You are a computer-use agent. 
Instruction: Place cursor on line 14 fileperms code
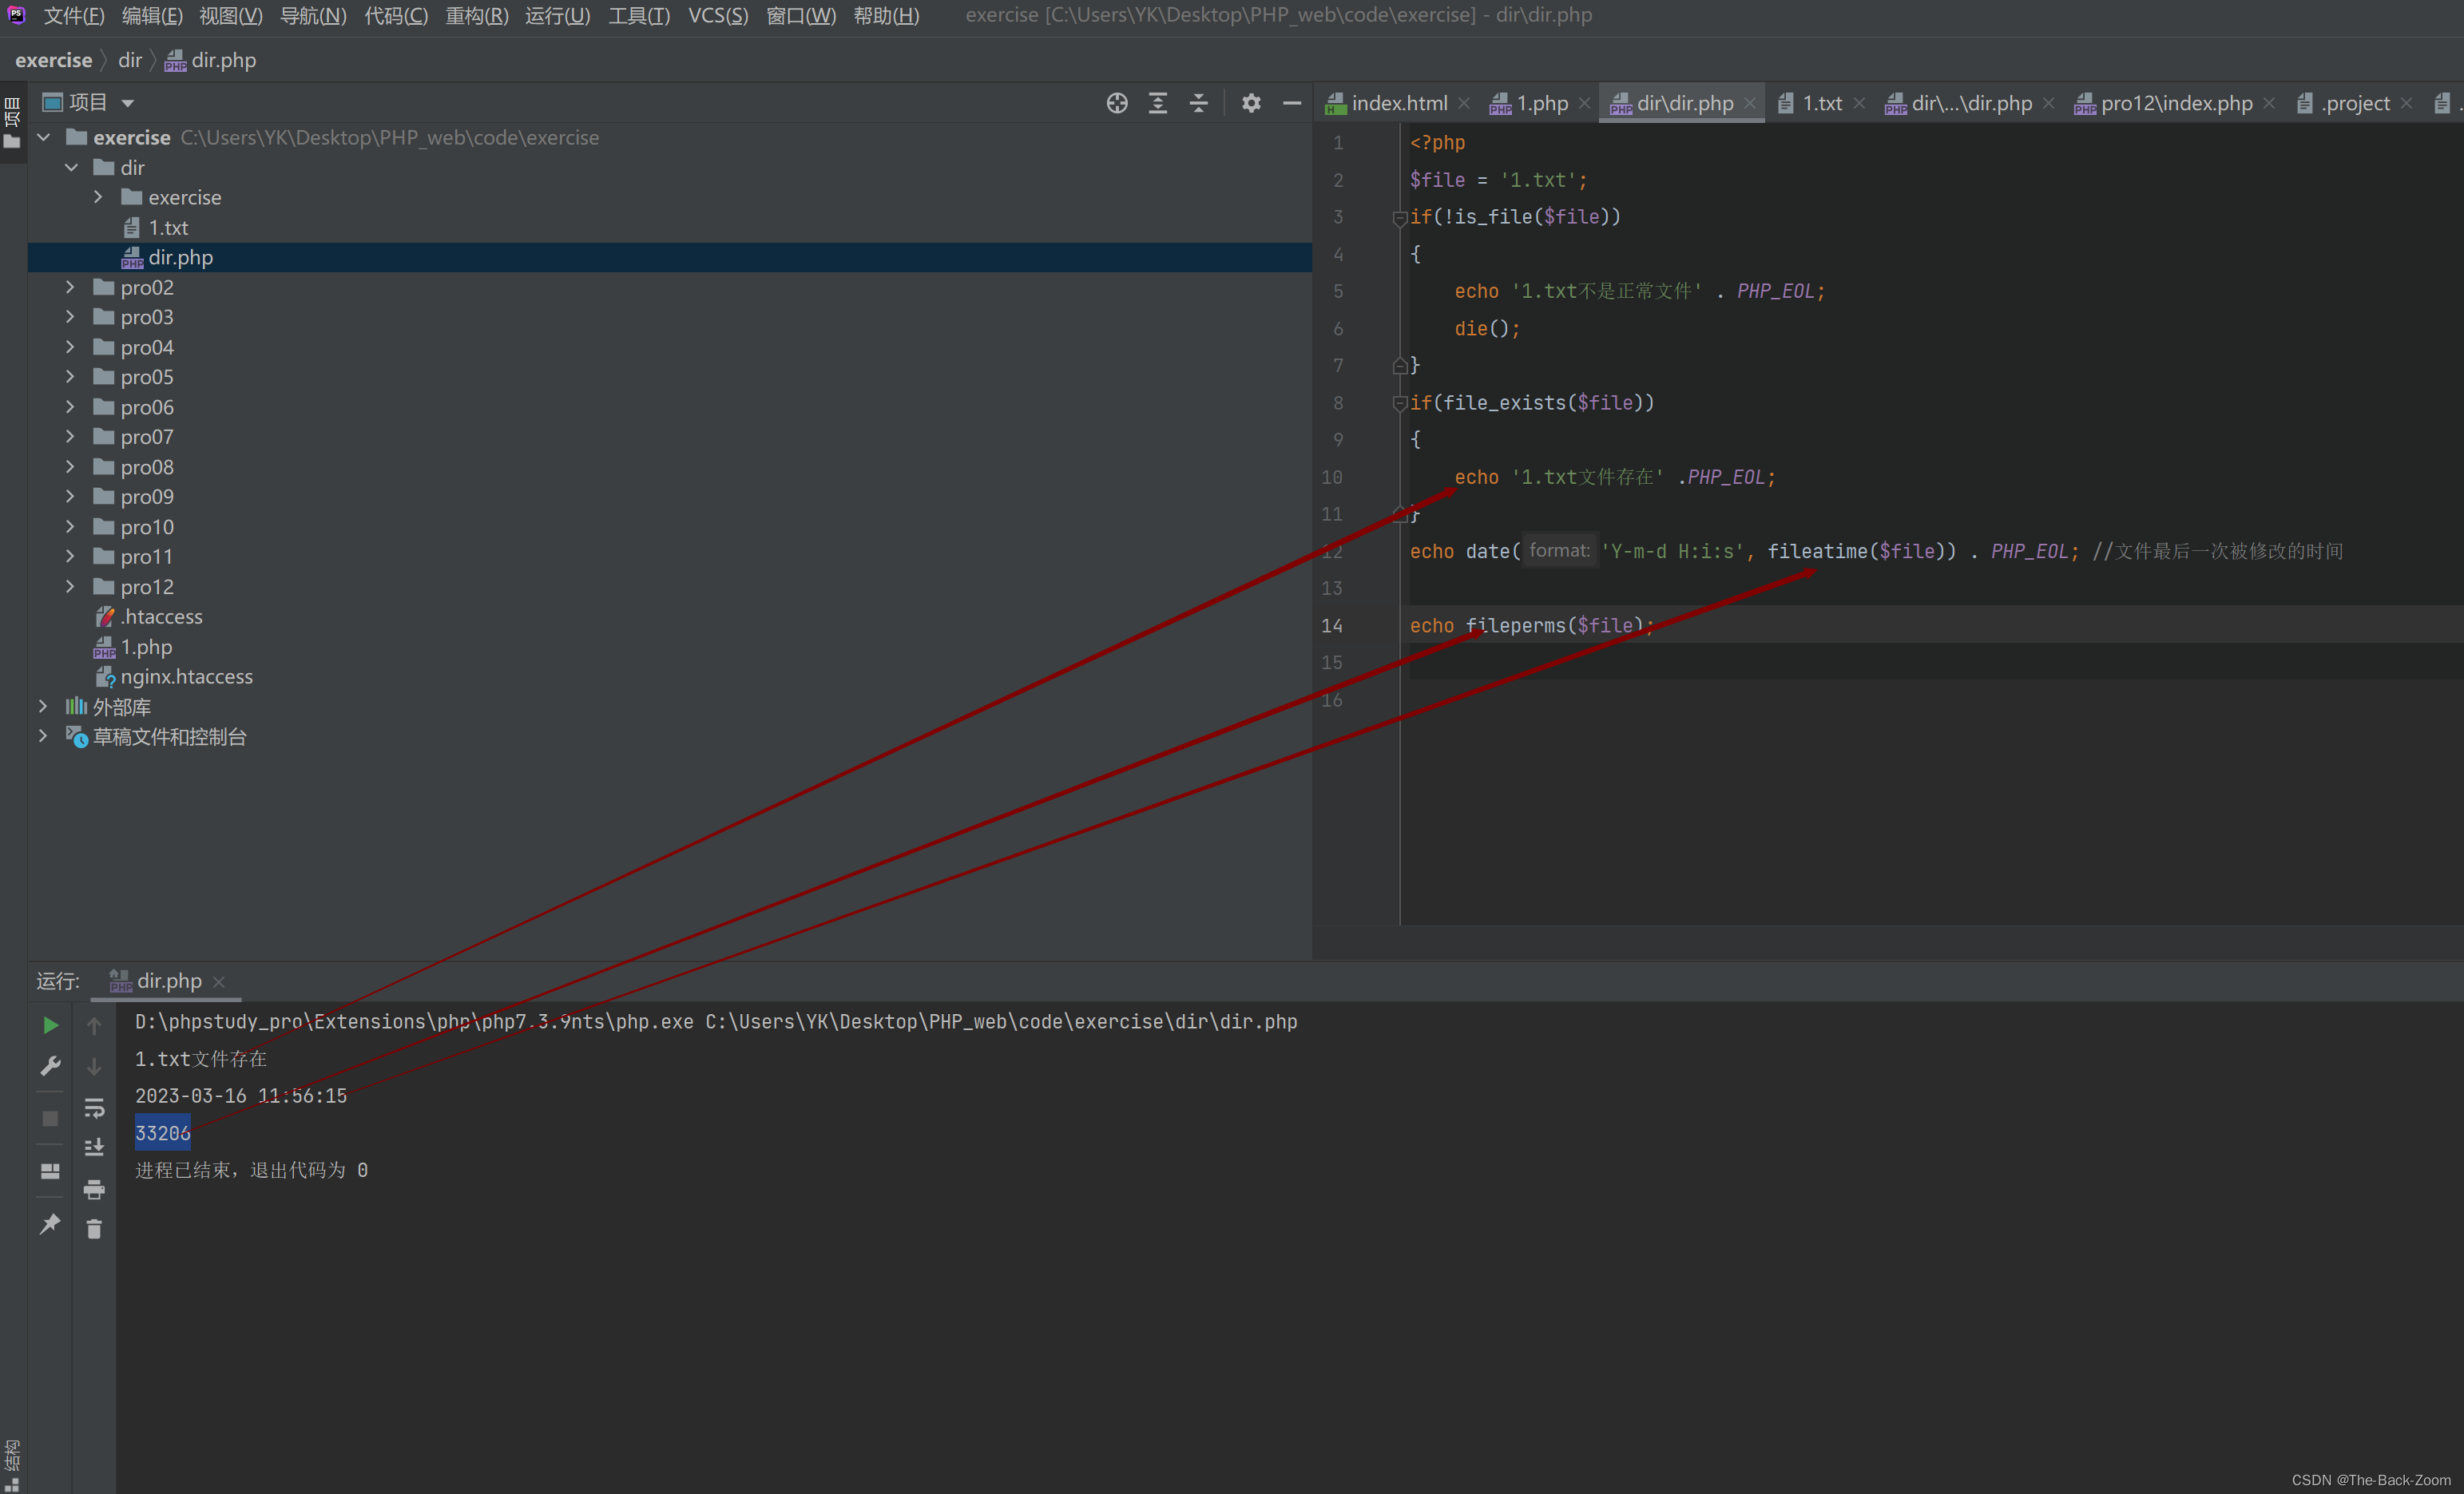1532,625
